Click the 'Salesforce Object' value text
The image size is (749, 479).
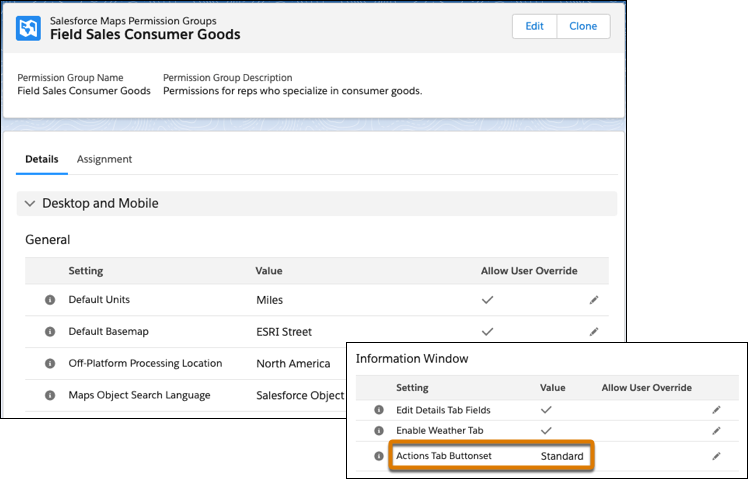(300, 395)
